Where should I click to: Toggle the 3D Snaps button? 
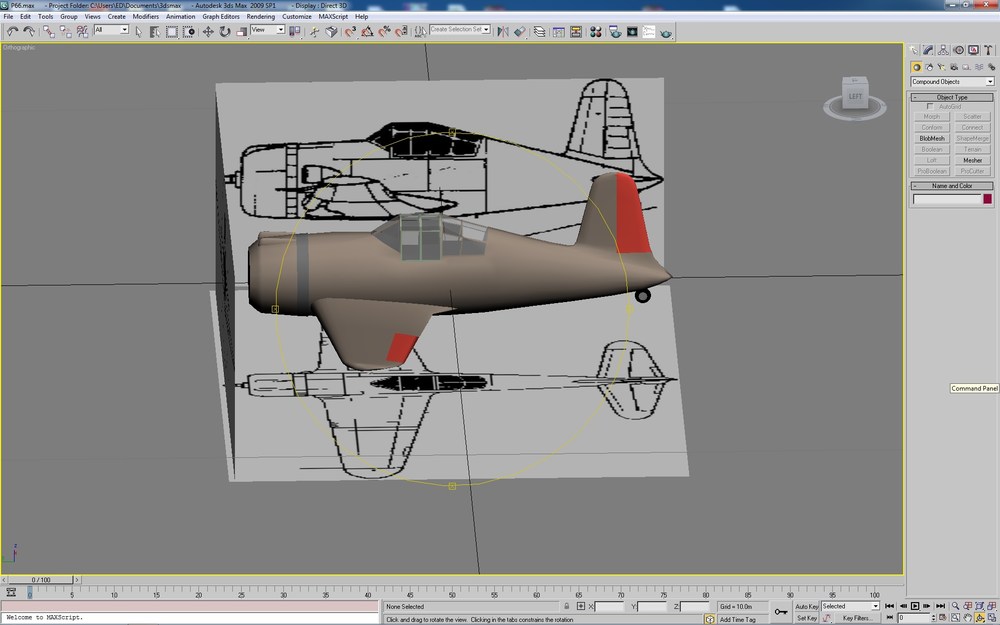point(350,31)
